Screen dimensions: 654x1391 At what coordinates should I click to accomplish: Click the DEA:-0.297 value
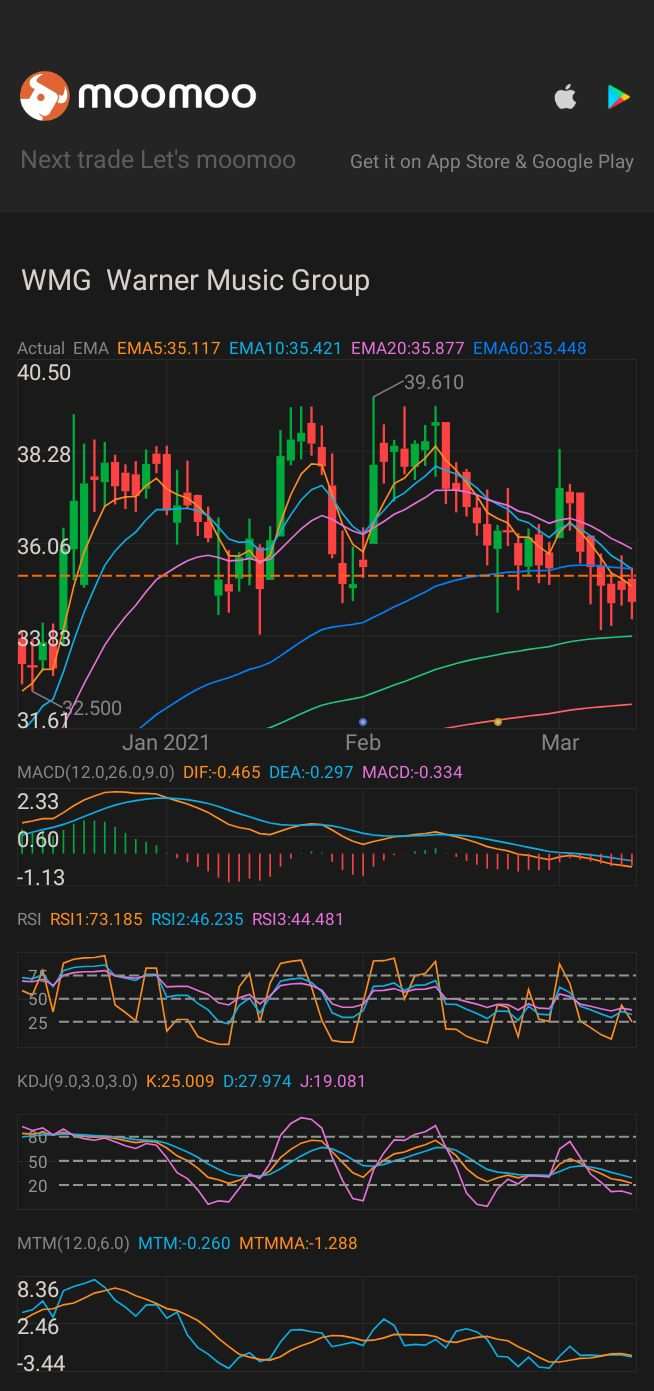pyautogui.click(x=311, y=772)
